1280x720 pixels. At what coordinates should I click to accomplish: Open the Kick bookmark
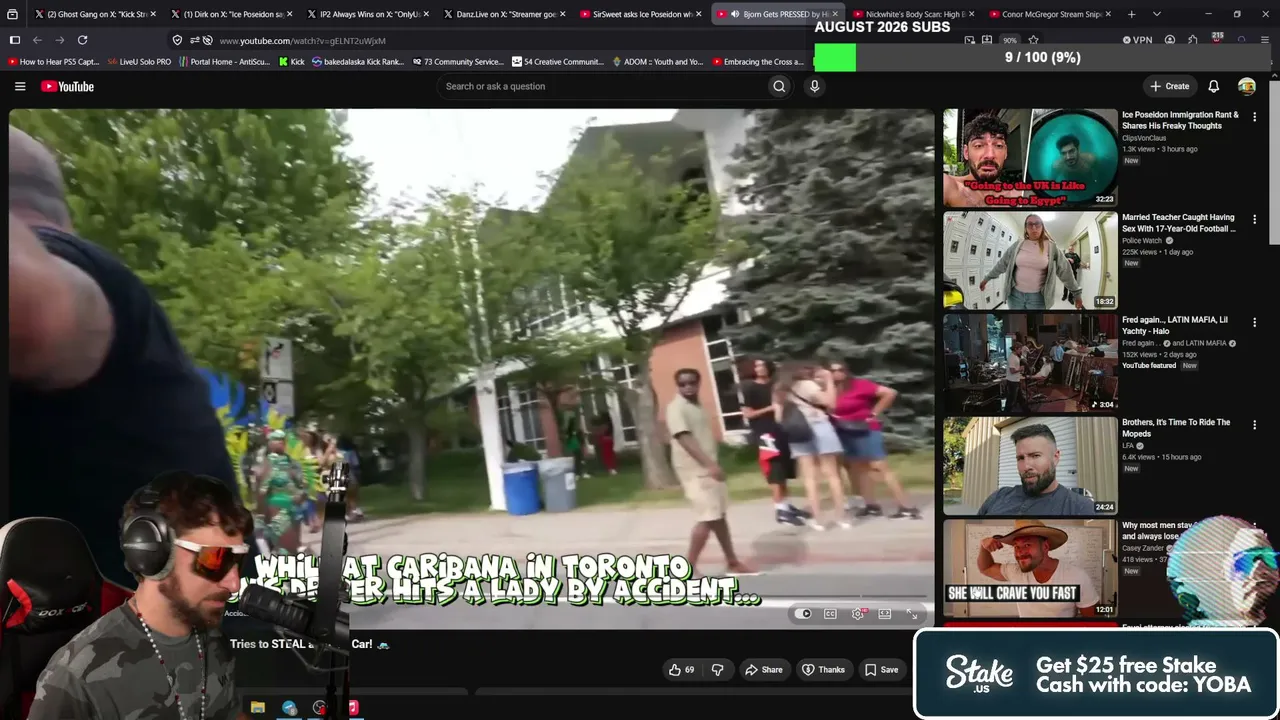[291, 61]
